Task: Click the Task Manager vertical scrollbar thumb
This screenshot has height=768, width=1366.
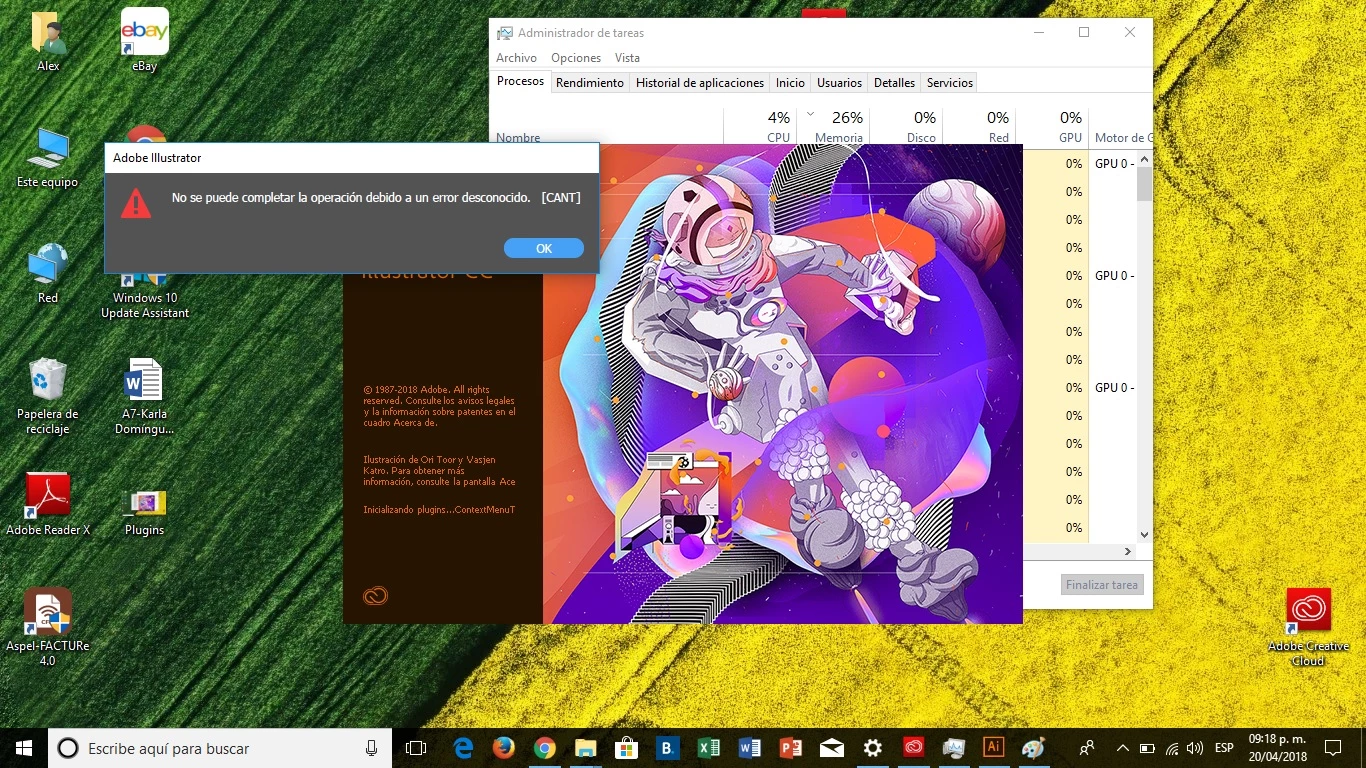Action: point(1145,184)
